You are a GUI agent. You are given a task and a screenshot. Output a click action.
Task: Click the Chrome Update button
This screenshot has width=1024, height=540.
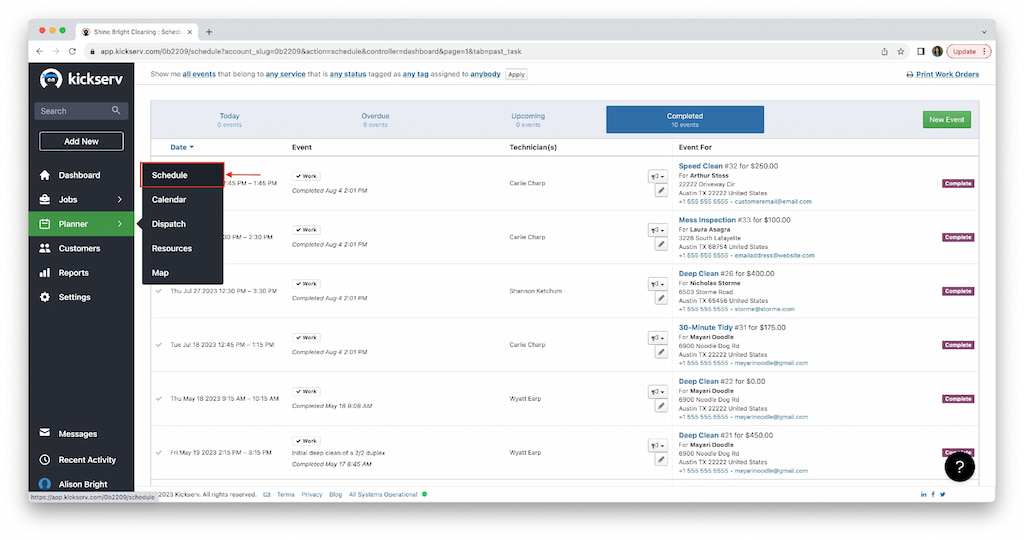[970, 51]
